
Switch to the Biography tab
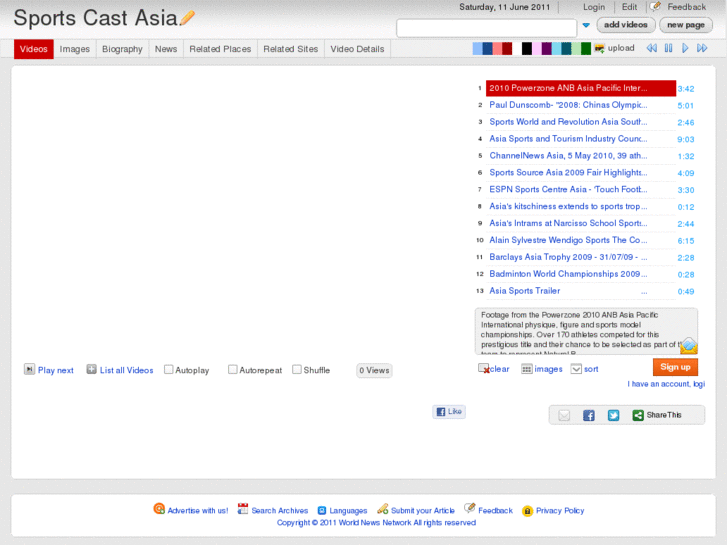(122, 49)
